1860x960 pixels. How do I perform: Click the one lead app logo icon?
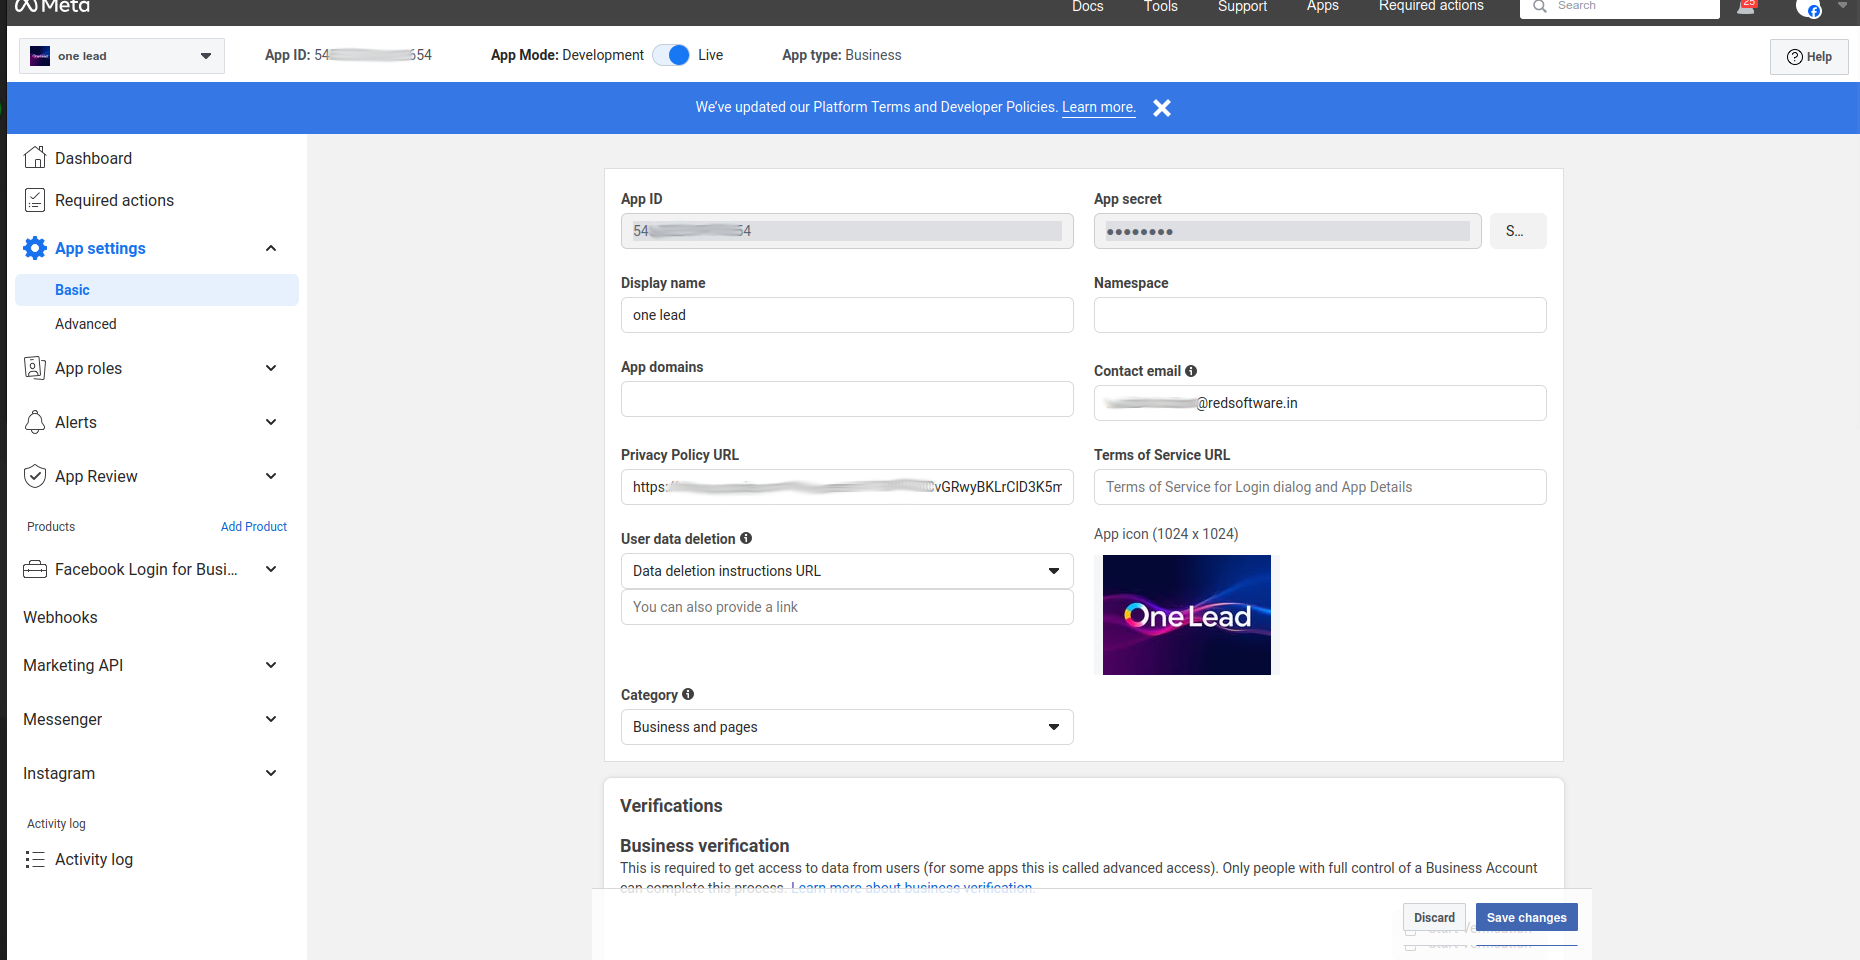[x=40, y=56]
